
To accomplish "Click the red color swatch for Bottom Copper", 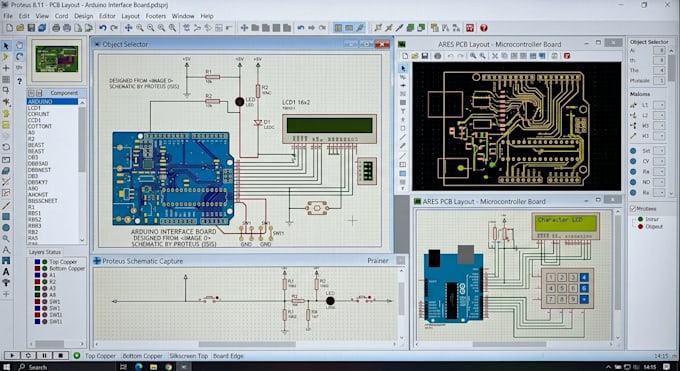I will 37,269.
